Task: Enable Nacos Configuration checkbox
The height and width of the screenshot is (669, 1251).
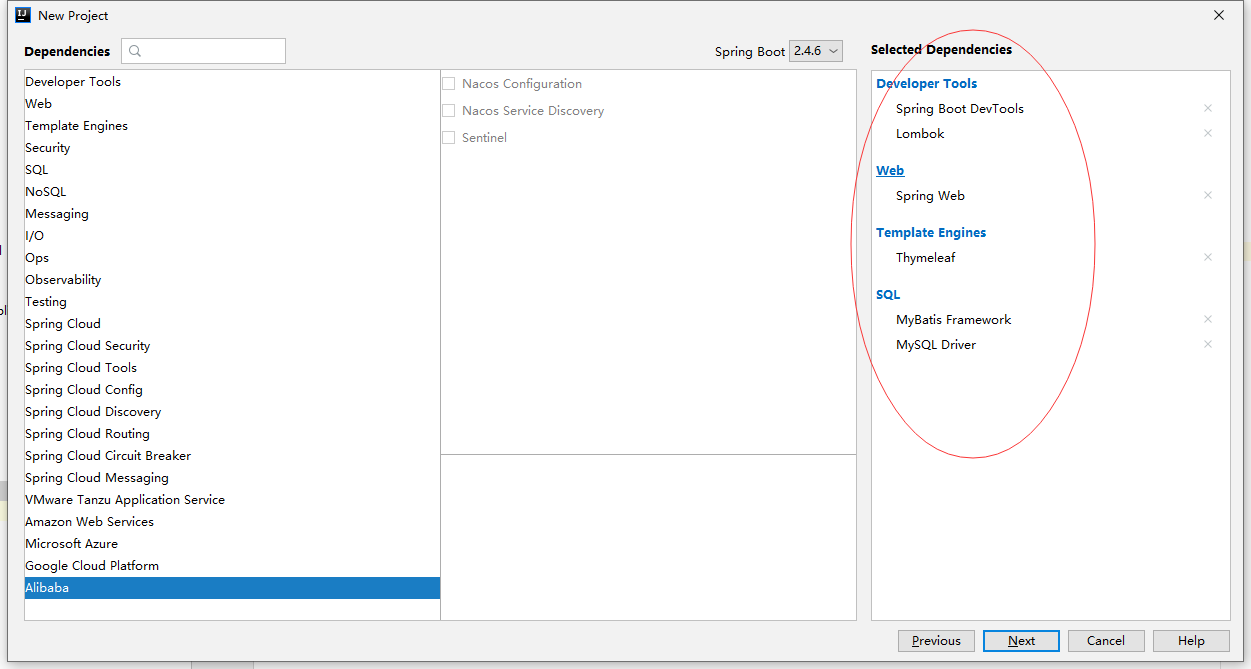Action: point(448,84)
